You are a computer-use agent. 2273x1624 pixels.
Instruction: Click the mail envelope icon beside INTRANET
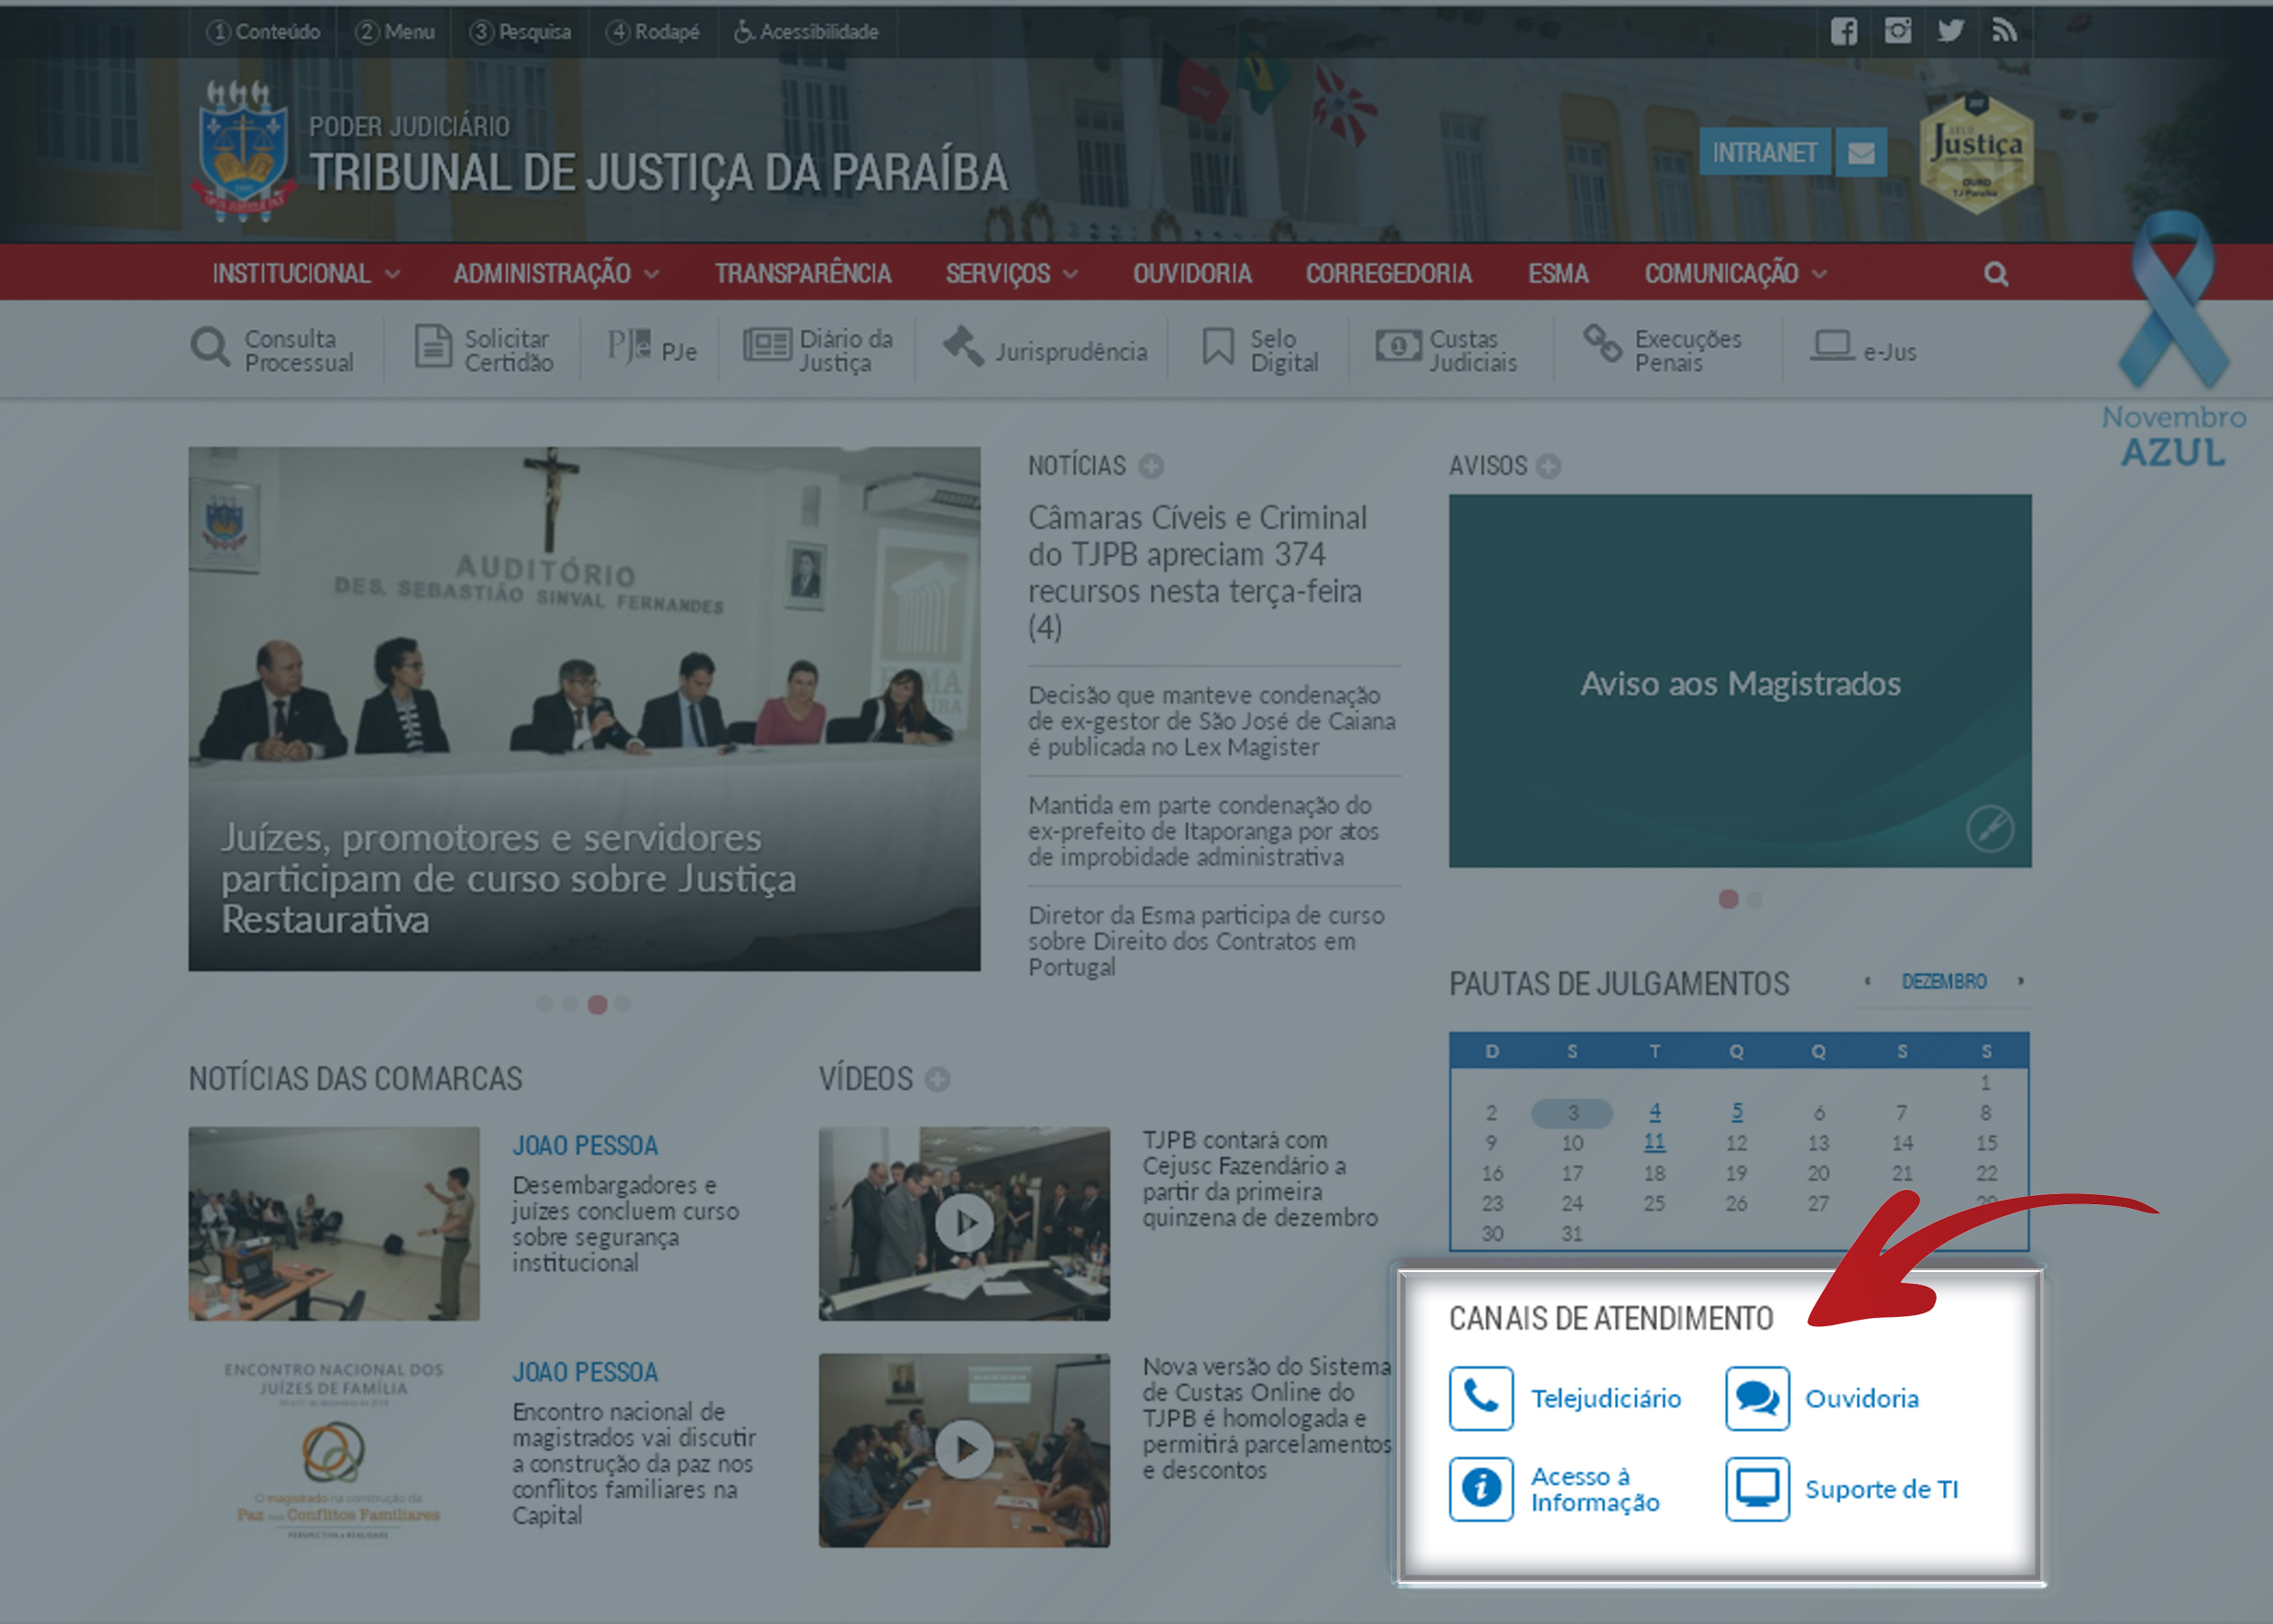click(x=1861, y=152)
